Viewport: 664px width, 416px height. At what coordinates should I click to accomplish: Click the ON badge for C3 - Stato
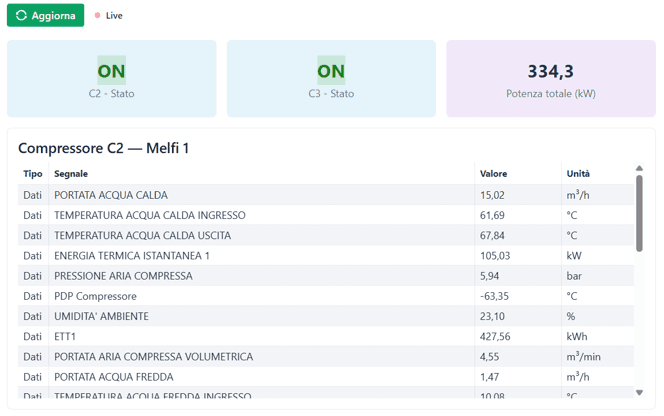[331, 71]
